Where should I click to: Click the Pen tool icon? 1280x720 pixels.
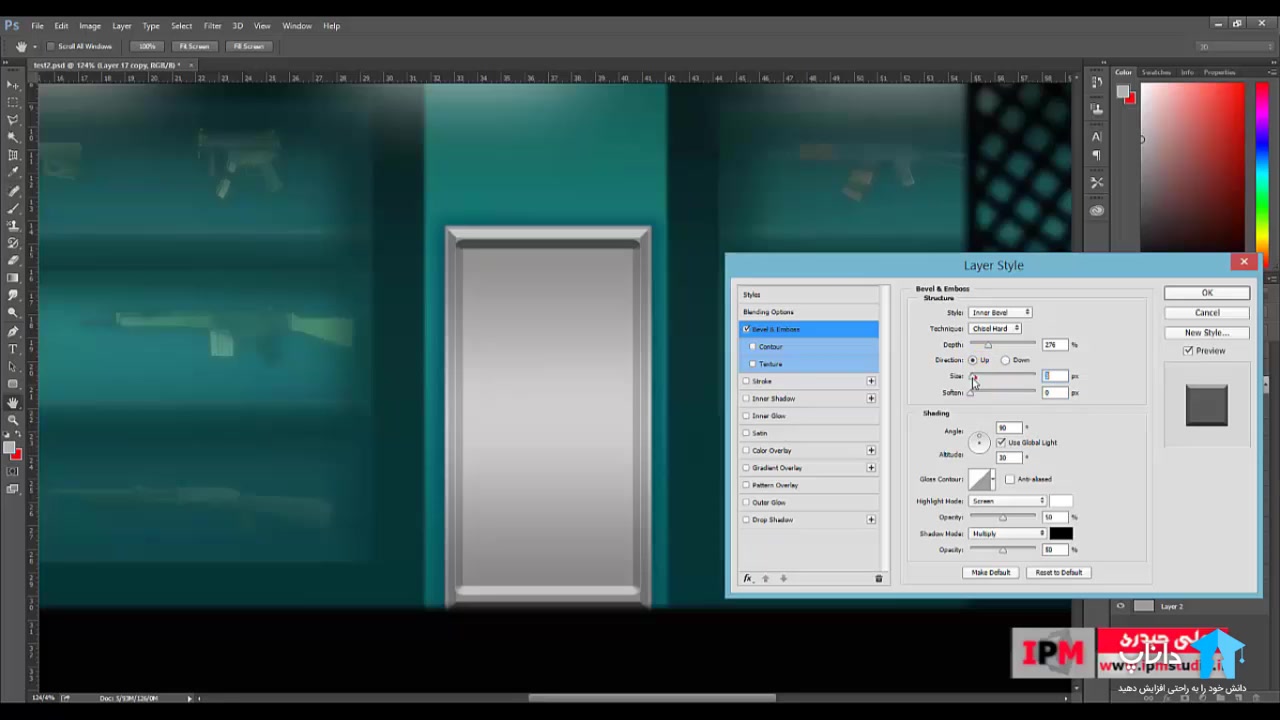[13, 331]
